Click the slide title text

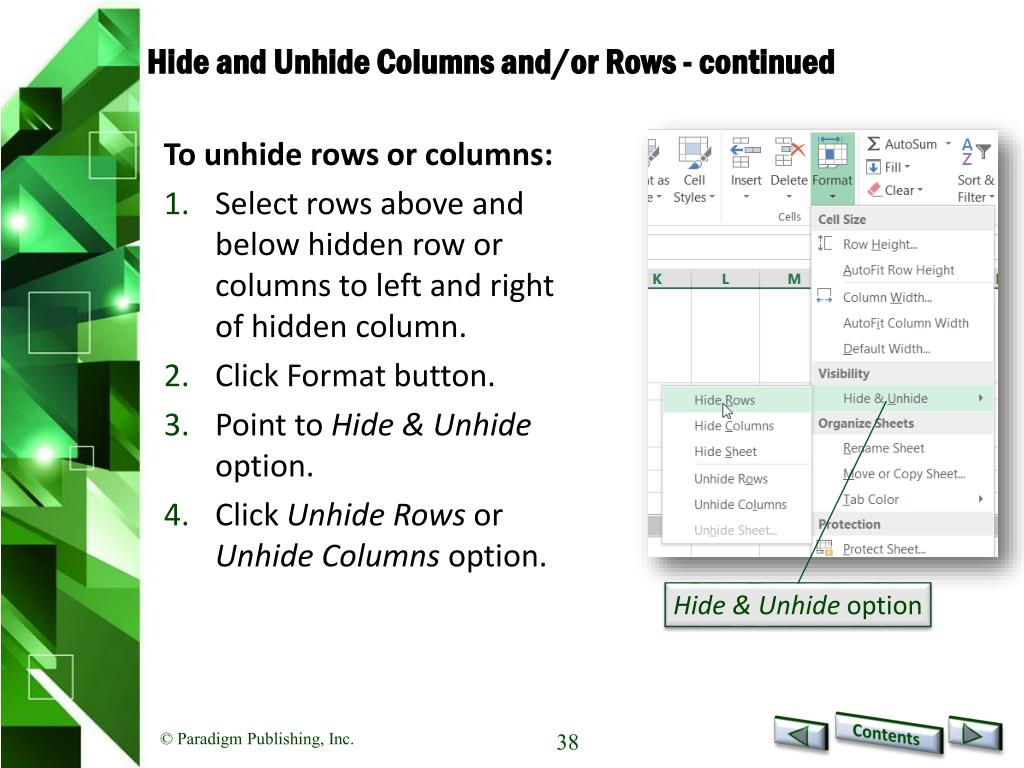point(490,63)
